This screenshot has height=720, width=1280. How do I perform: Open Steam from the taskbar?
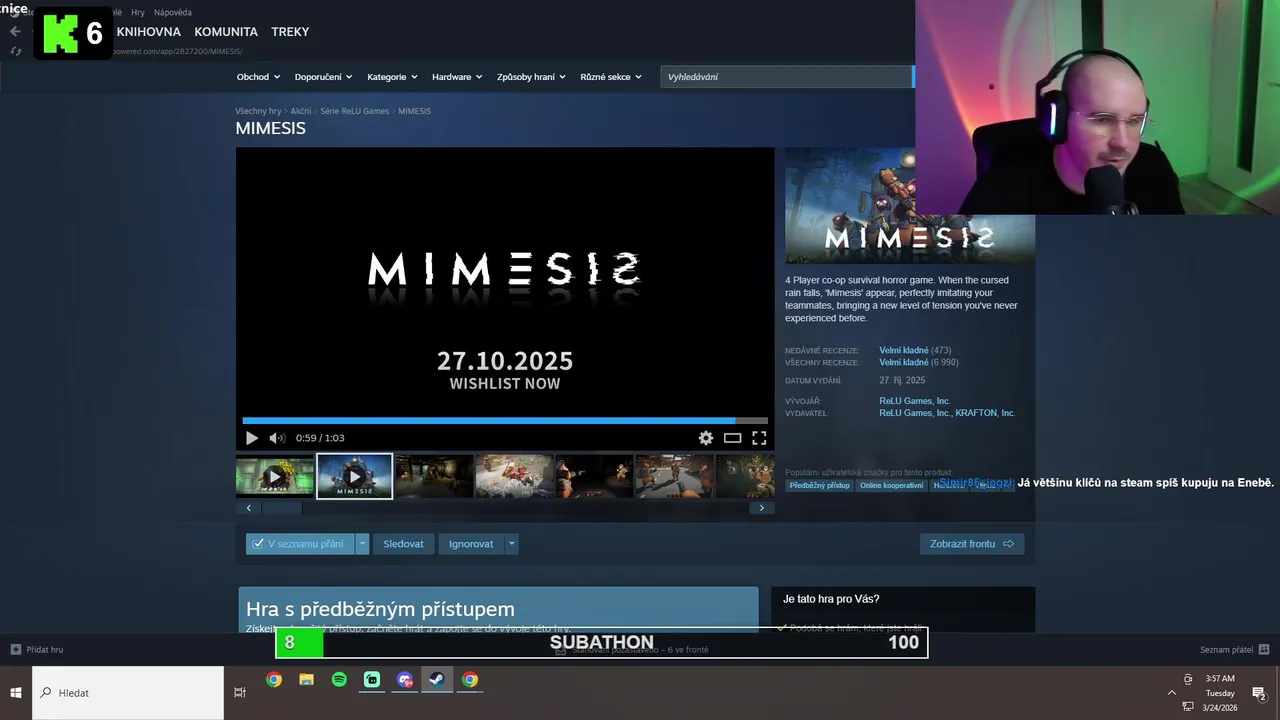[437, 680]
